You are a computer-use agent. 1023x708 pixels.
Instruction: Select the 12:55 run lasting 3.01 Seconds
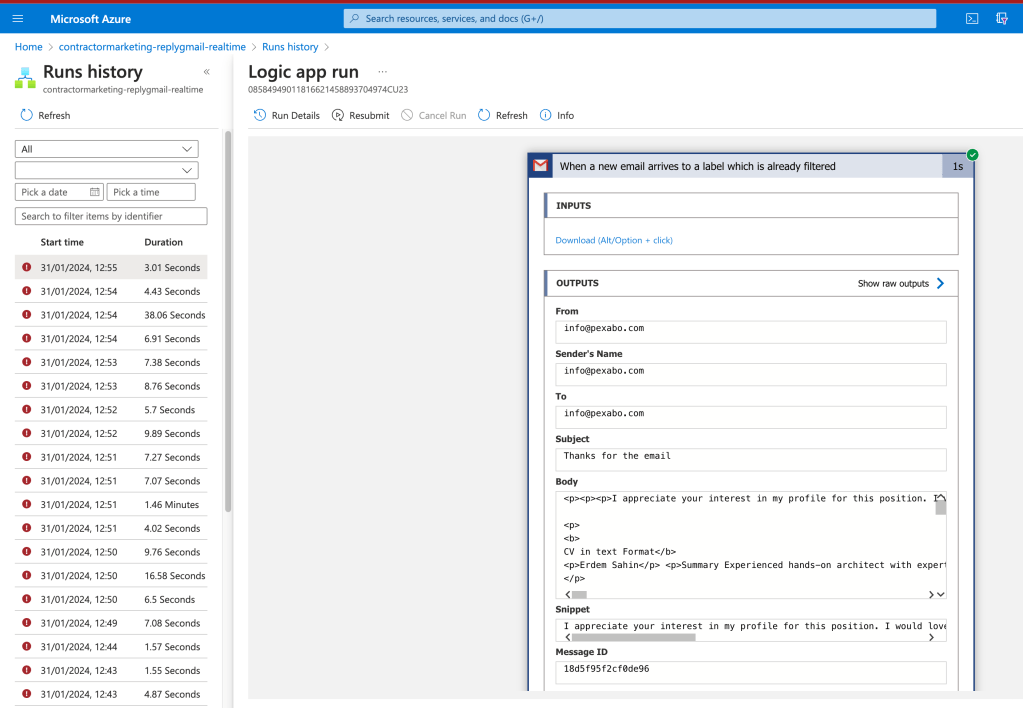pos(111,268)
